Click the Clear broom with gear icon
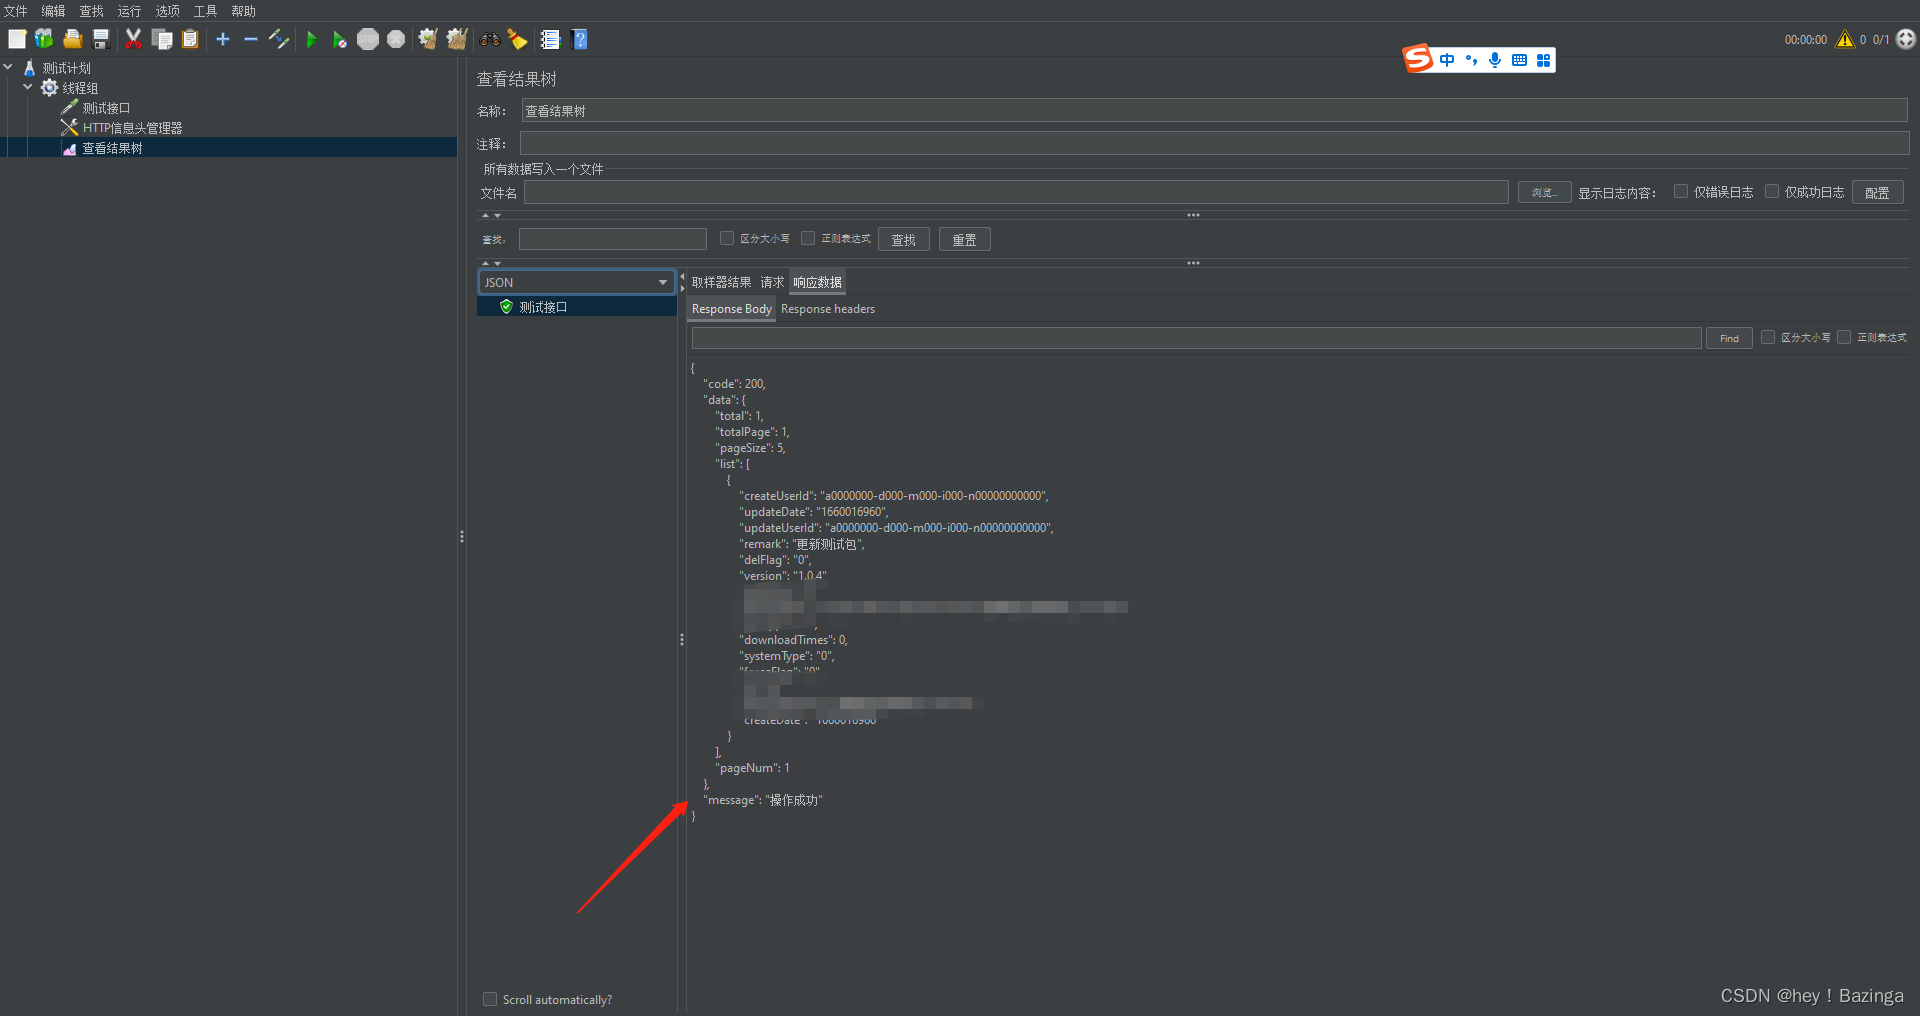Screen dimensions: 1920x1016 428,39
